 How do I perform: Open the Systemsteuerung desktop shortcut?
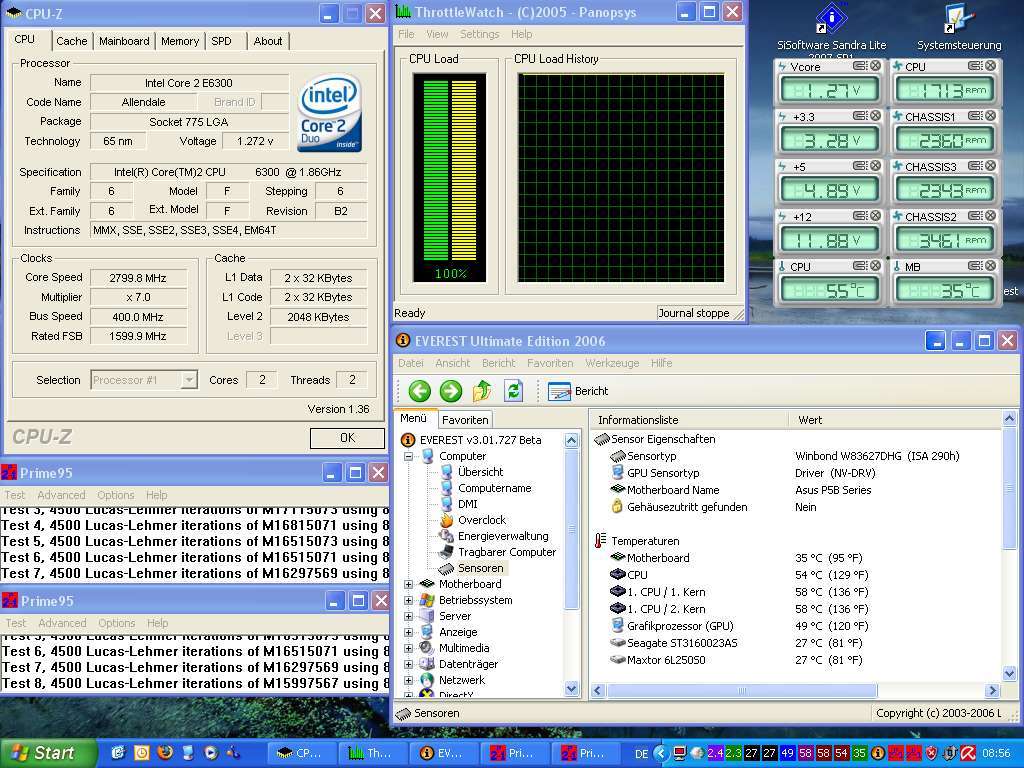pos(959,27)
